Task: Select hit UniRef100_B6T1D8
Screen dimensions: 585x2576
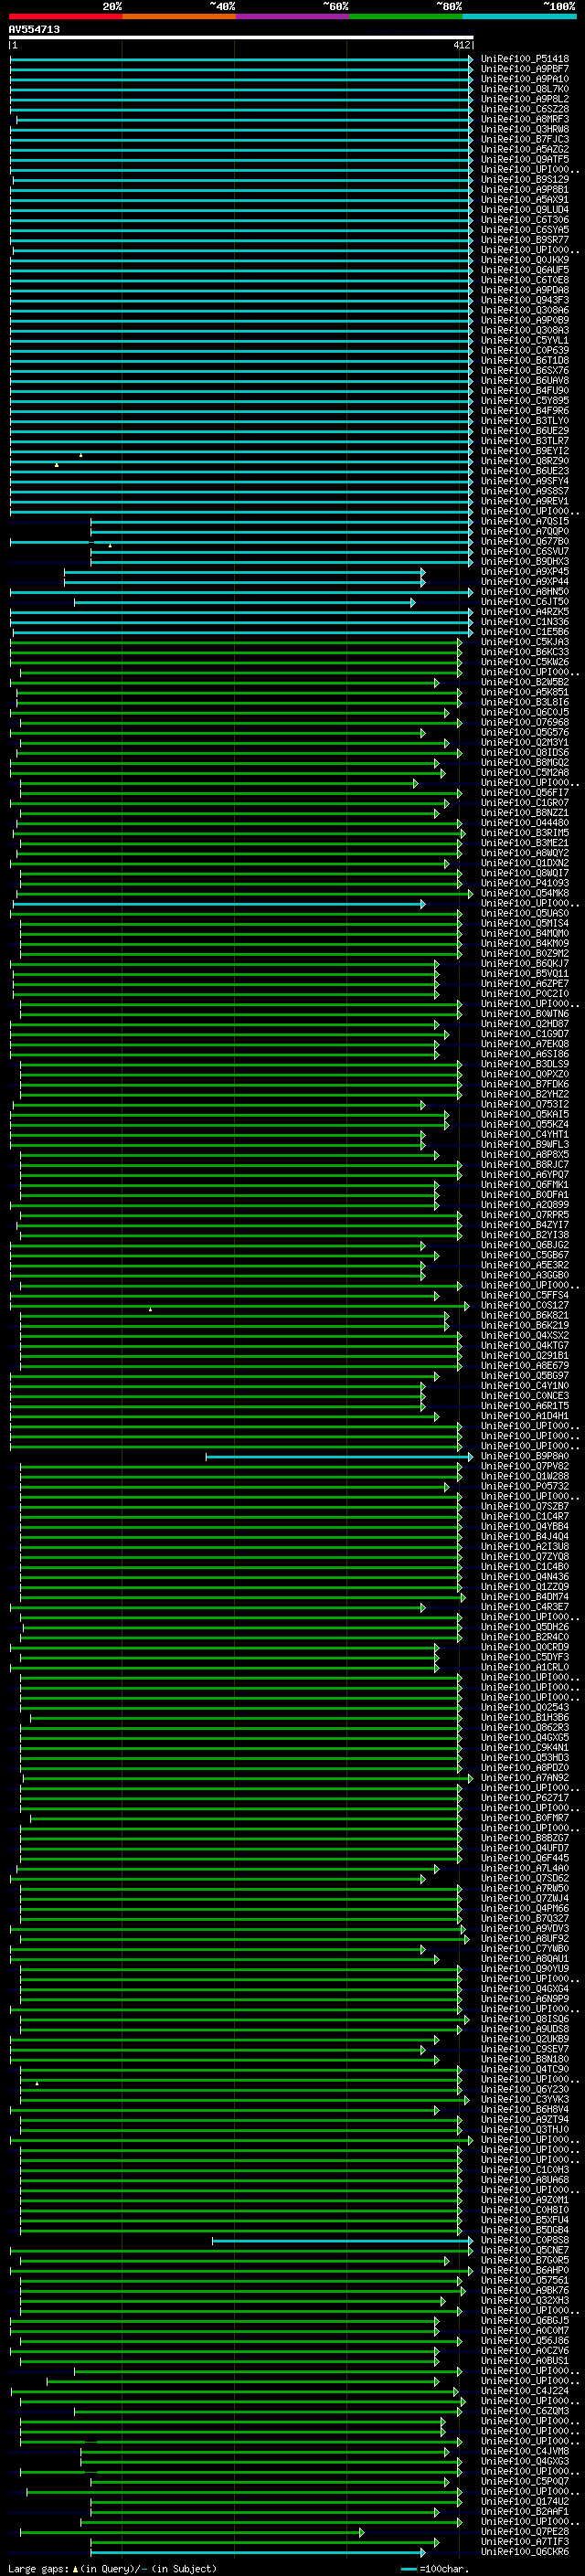Action: [x=525, y=360]
